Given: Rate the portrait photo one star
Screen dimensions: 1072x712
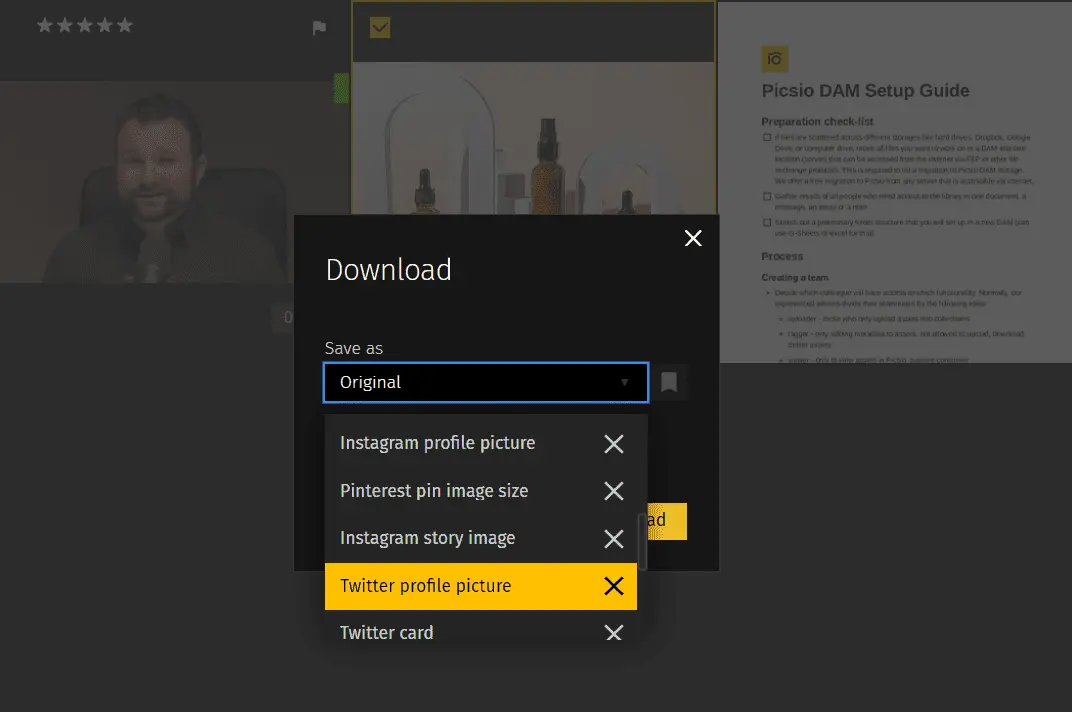Looking at the screenshot, I should coord(44,26).
